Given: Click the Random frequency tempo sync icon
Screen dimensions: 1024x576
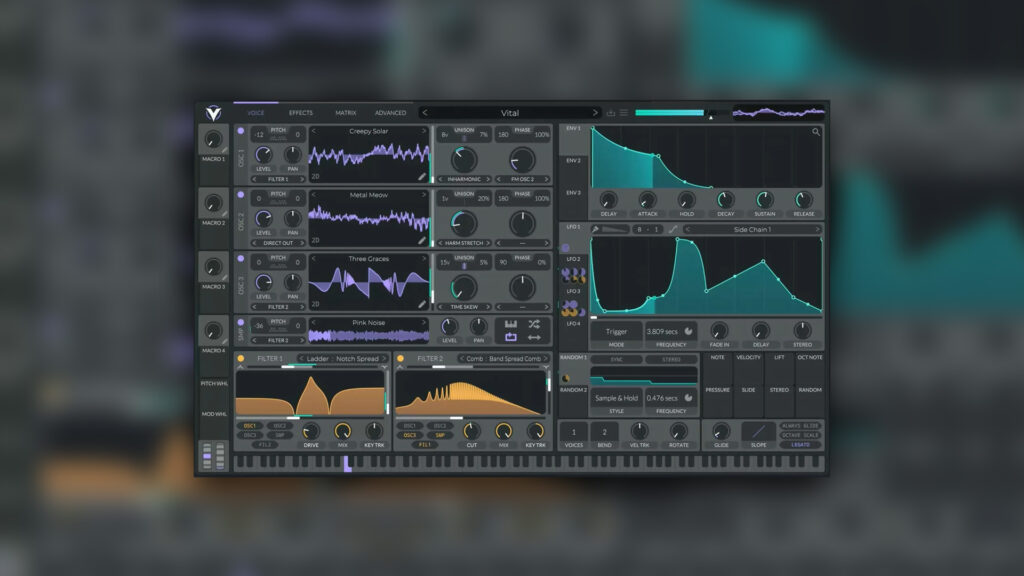Looking at the screenshot, I should click(688, 398).
